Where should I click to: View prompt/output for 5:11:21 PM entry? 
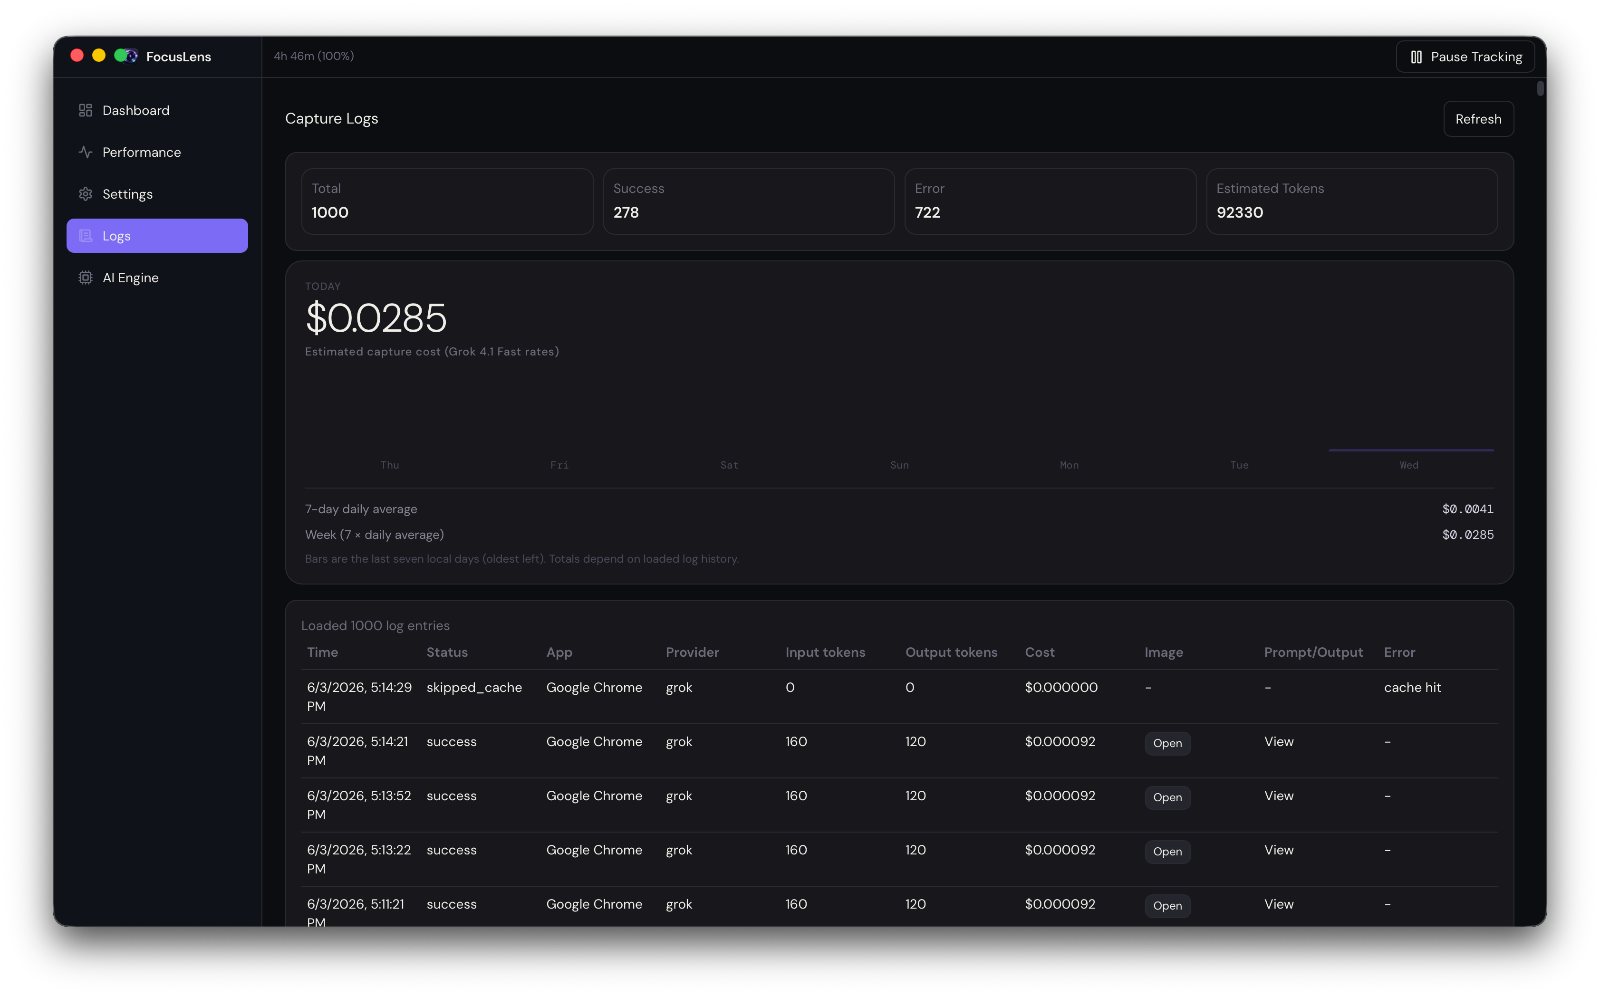tap(1278, 904)
